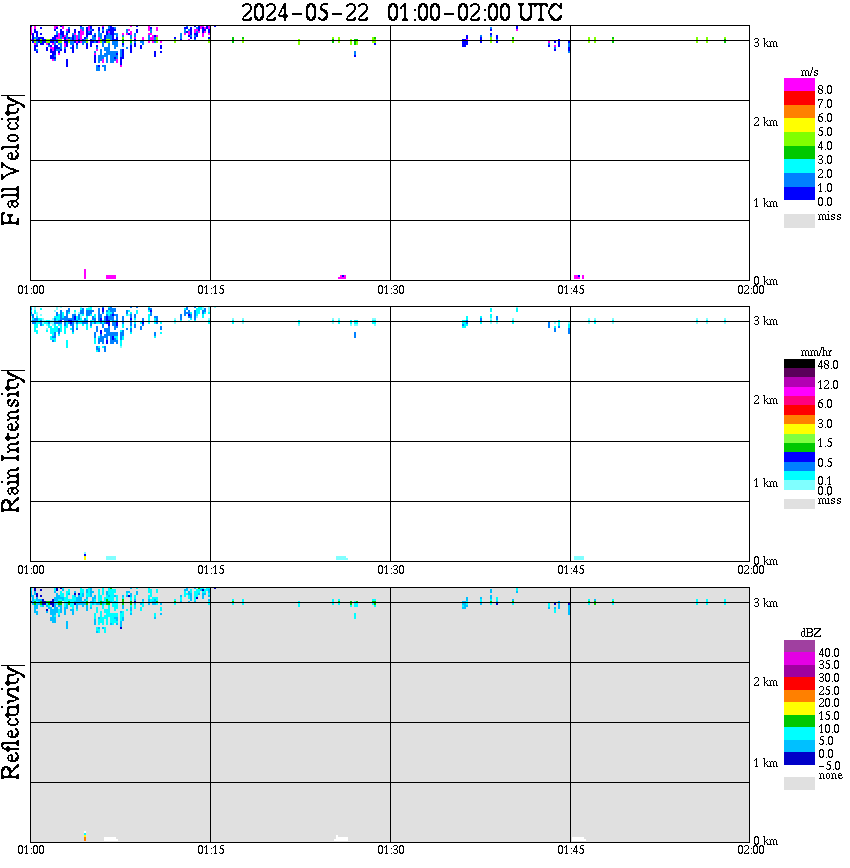Choose the red swatch in the dBZ legend
The image size is (850, 868).
[799, 683]
